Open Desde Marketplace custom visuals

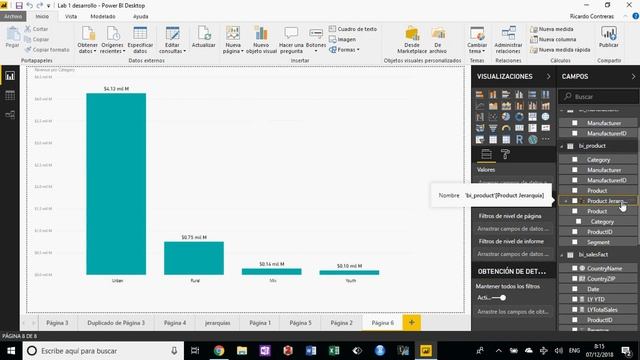point(412,40)
